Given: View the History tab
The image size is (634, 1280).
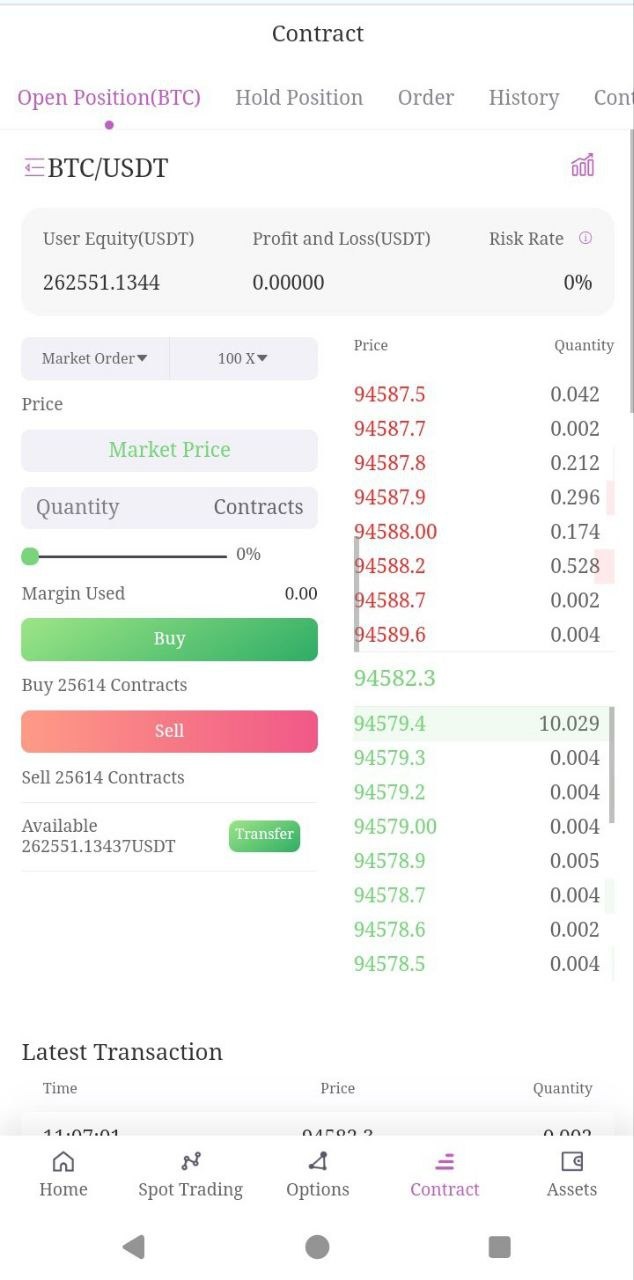Looking at the screenshot, I should (x=523, y=97).
